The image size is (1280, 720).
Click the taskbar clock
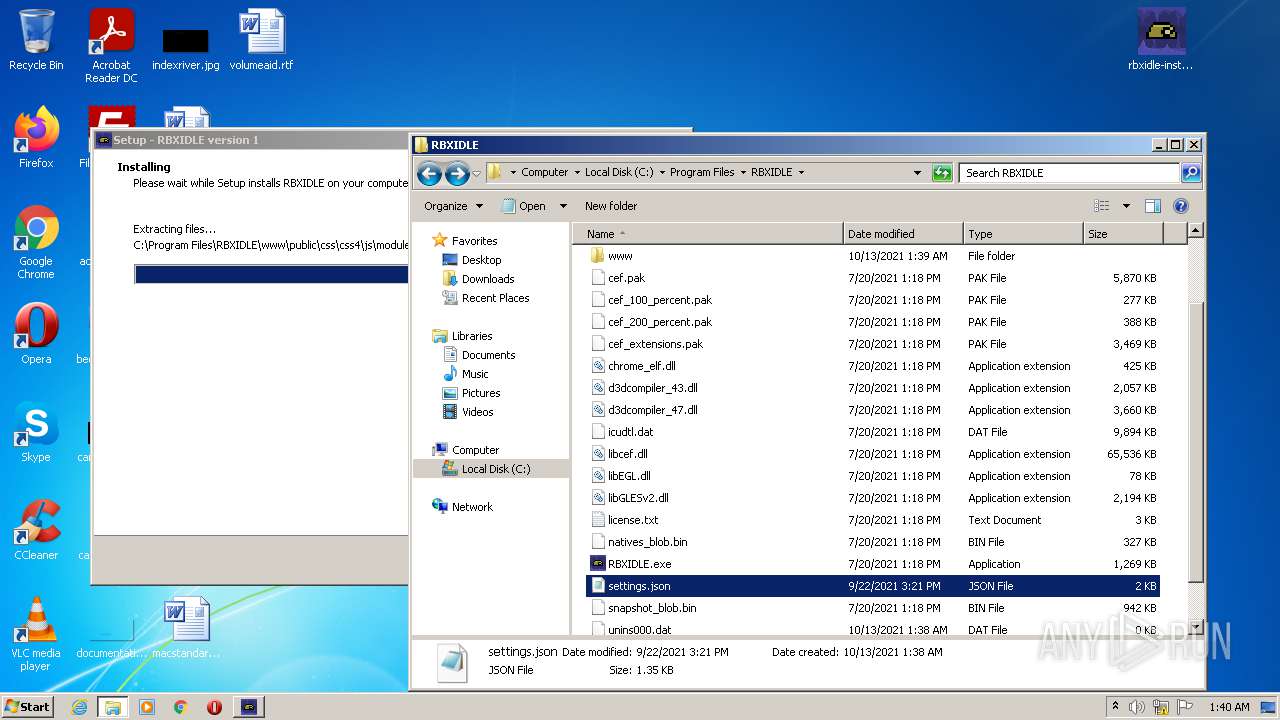click(1229, 707)
